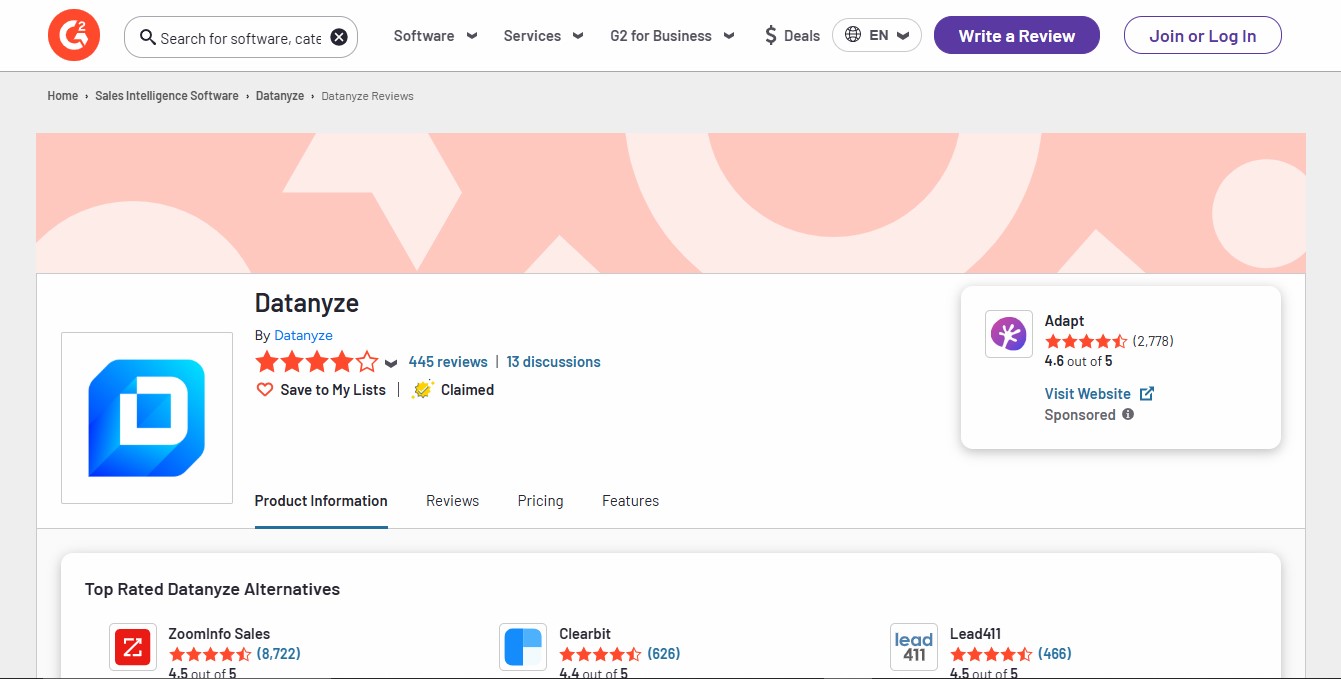Open the Adapt product name
This screenshot has height=679, width=1341.
point(1065,321)
